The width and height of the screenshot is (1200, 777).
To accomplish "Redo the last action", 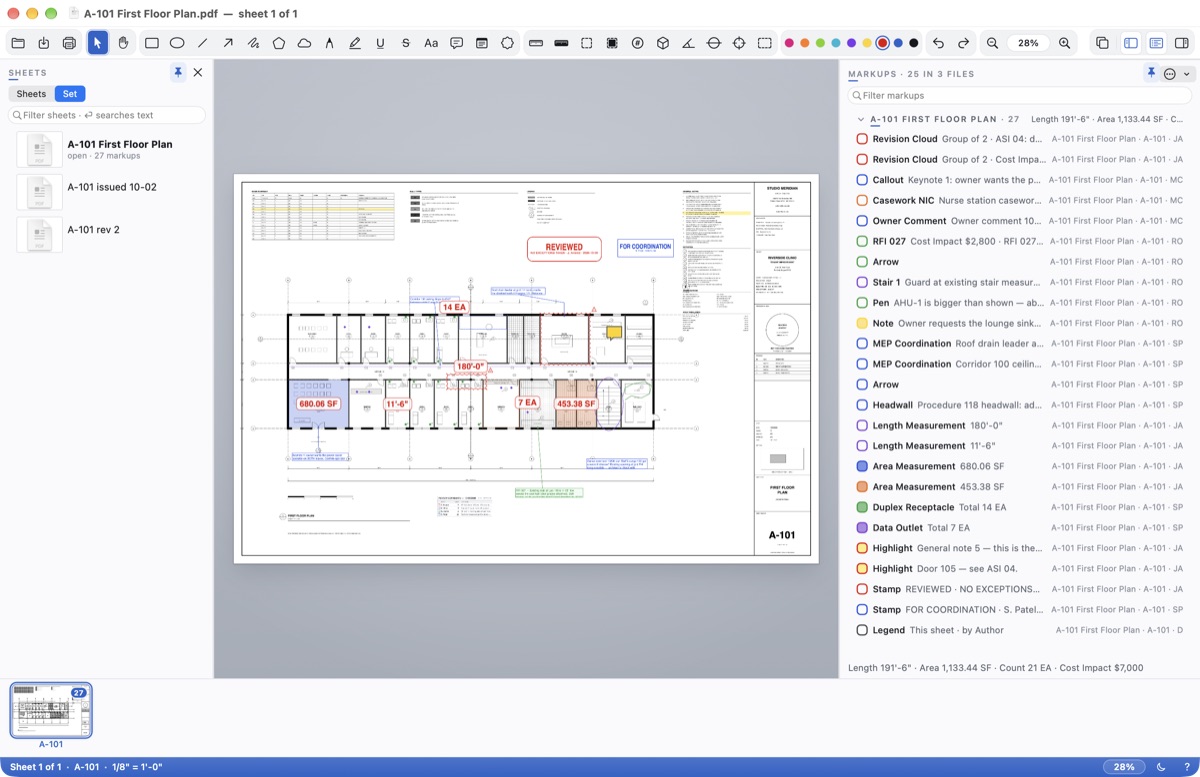I will point(964,43).
